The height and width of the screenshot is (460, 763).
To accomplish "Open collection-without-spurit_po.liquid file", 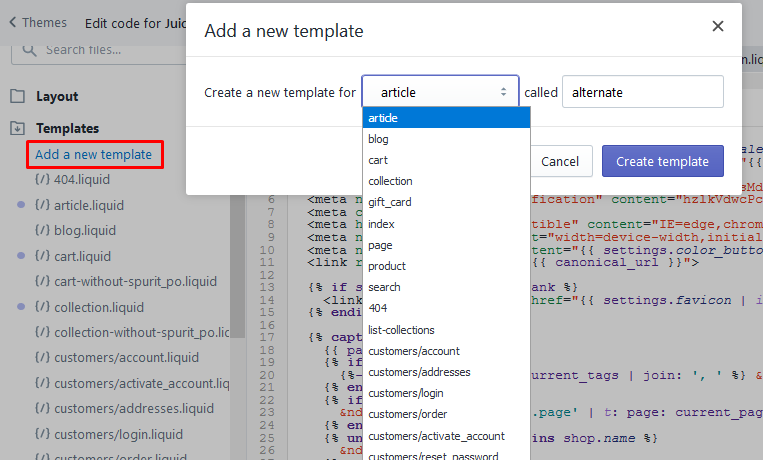I will [x=142, y=332].
